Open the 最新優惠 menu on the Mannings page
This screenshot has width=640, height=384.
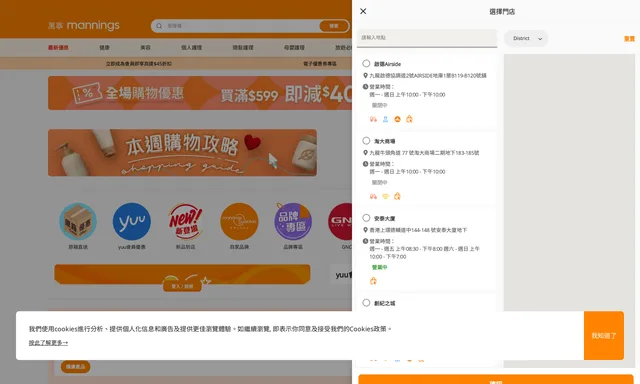point(58,47)
